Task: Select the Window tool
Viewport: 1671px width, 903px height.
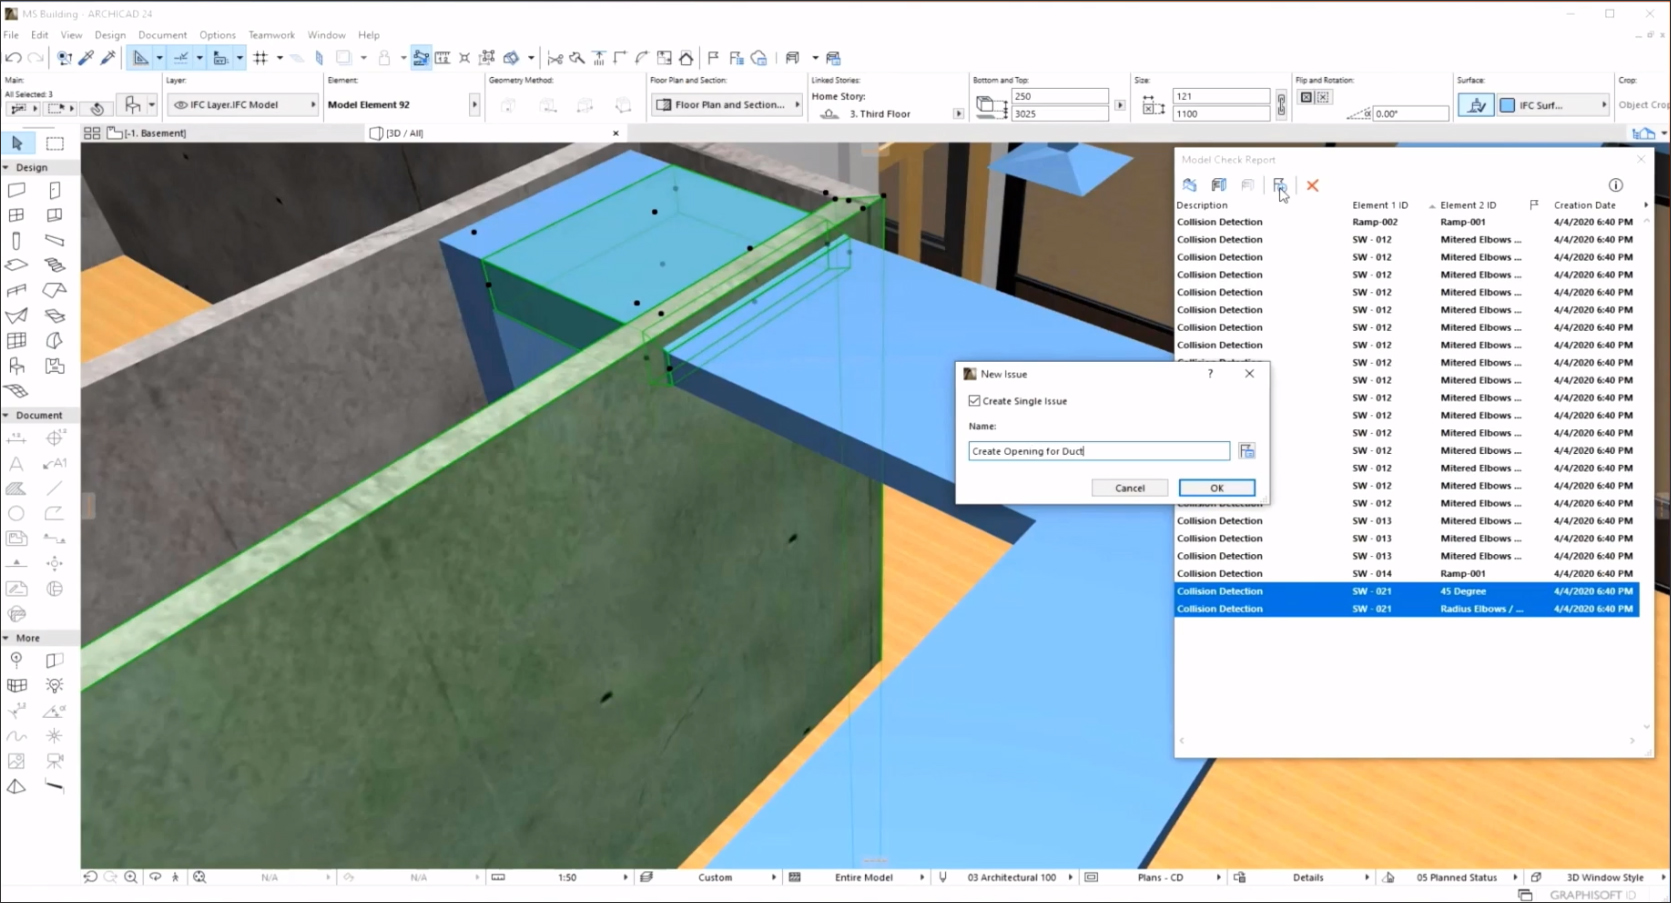Action: pyautogui.click(x=16, y=215)
